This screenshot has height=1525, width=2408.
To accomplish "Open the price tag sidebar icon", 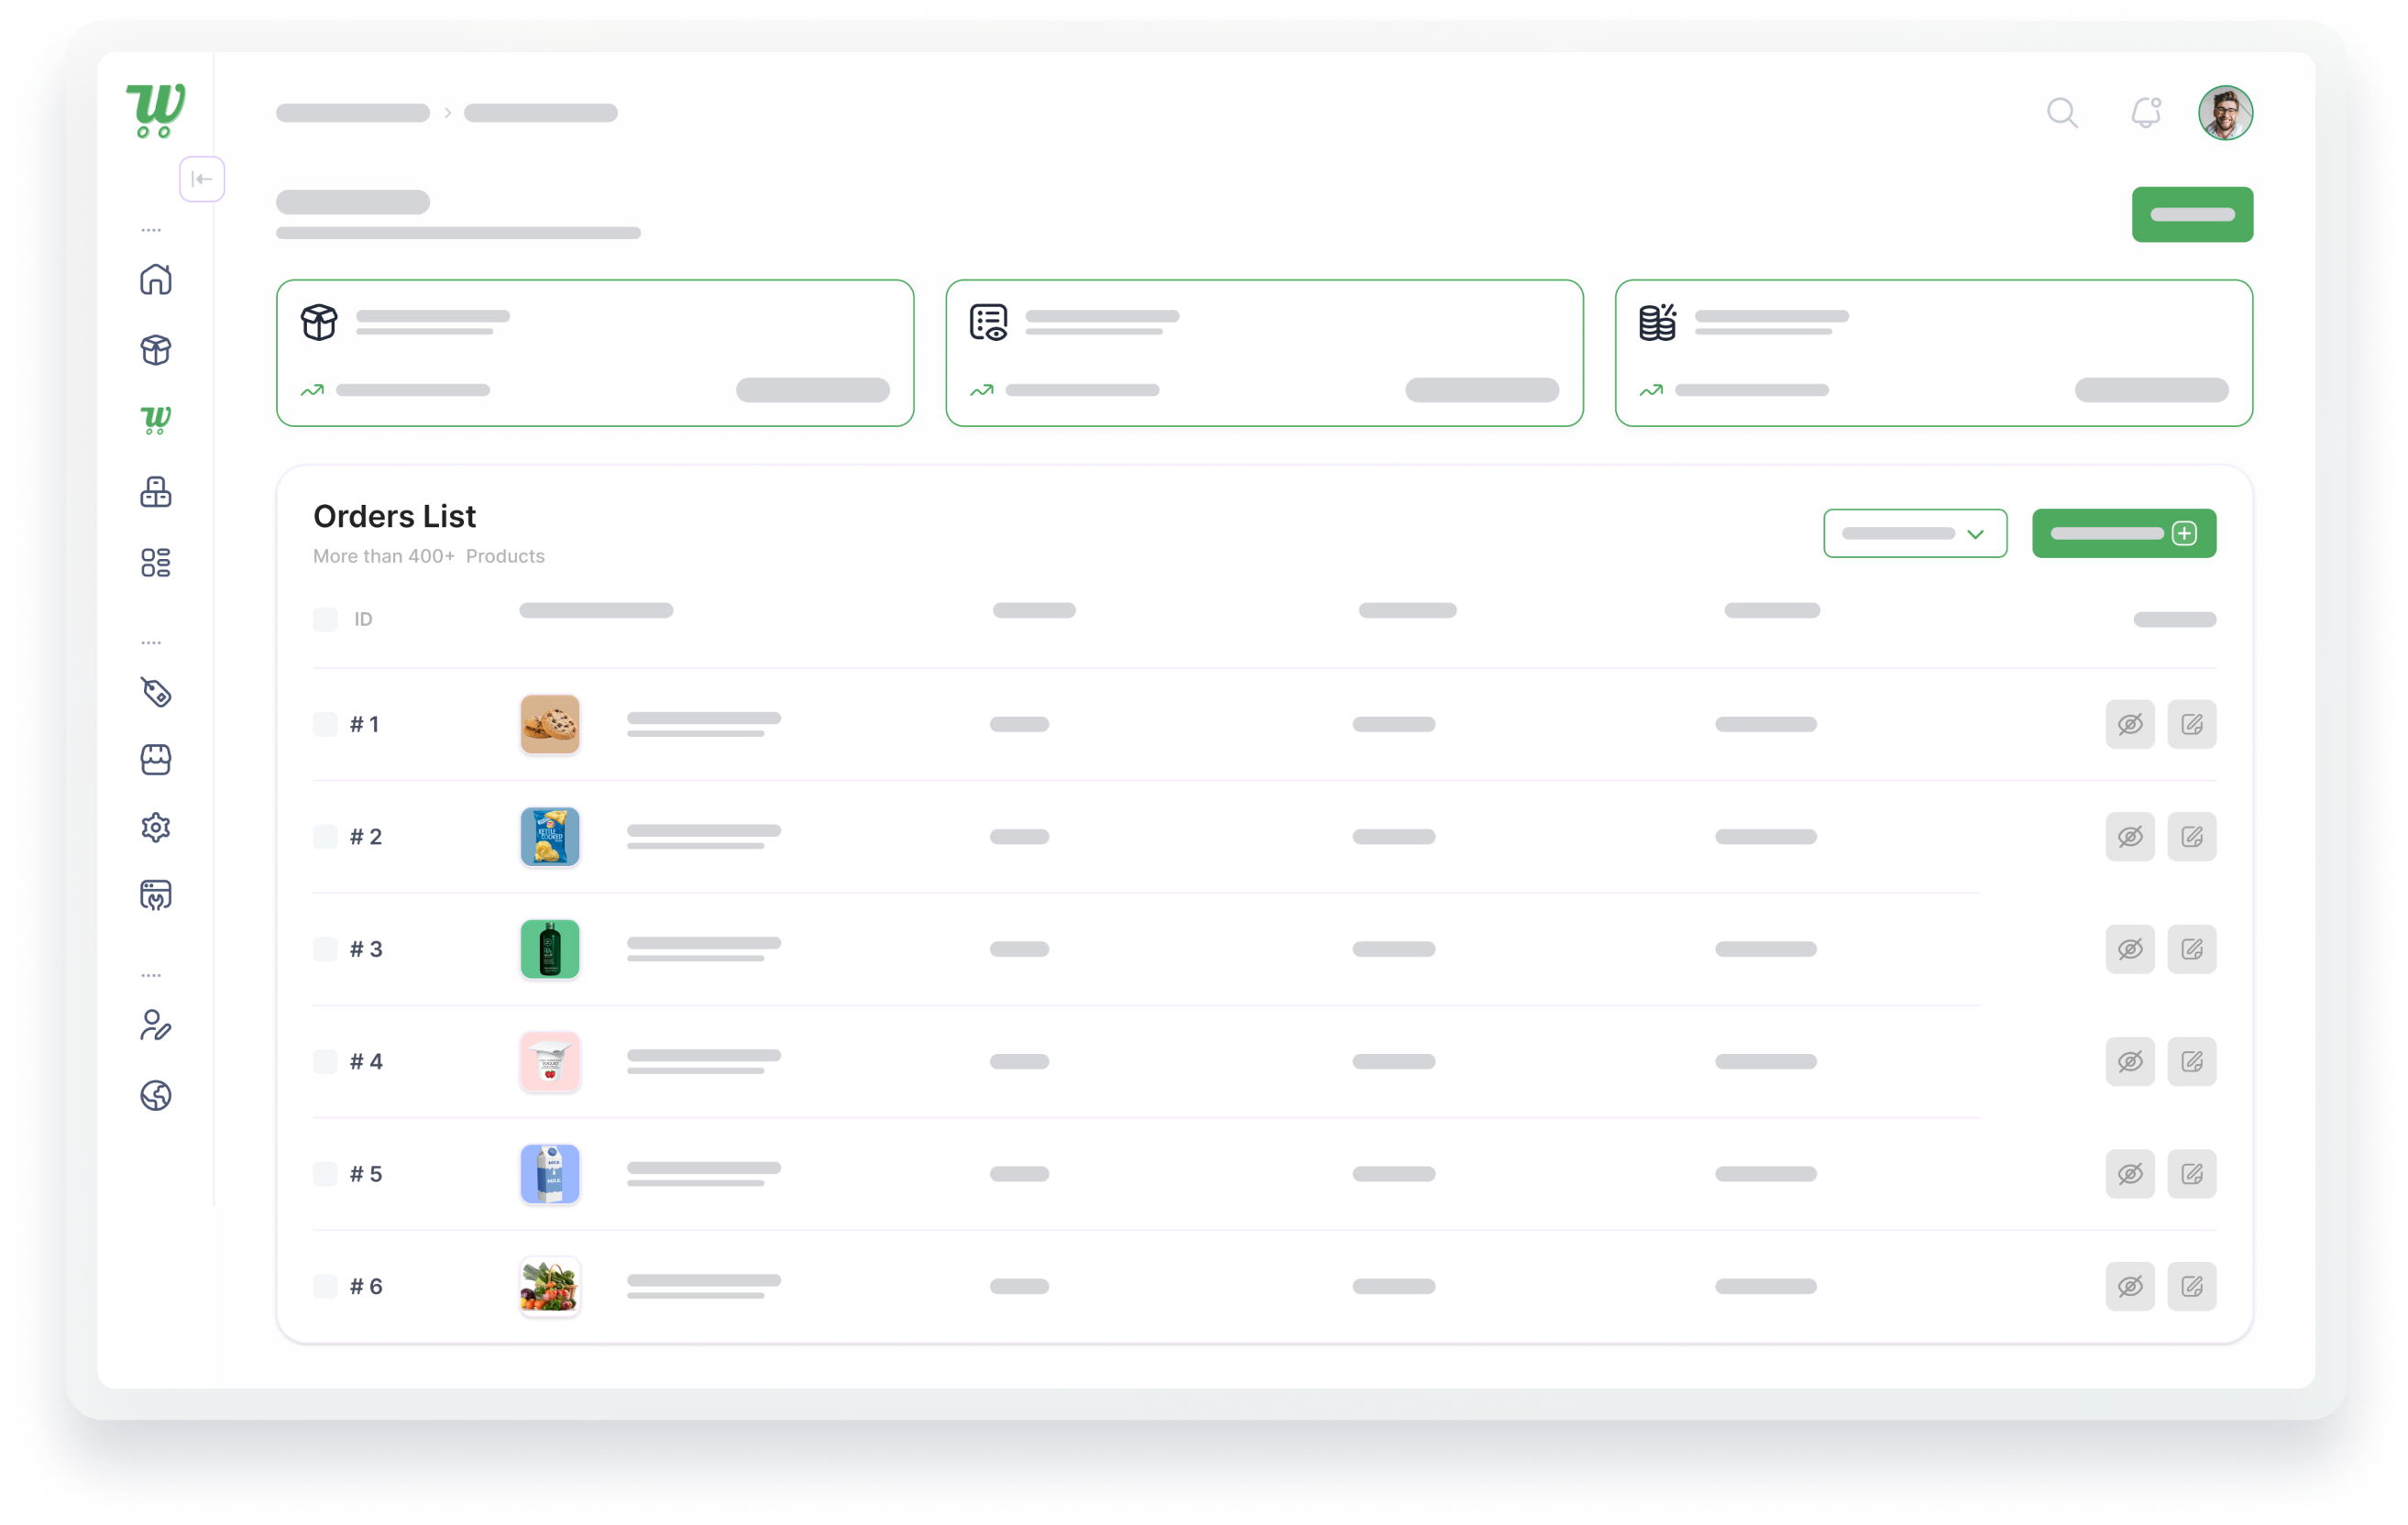I will tap(156, 692).
